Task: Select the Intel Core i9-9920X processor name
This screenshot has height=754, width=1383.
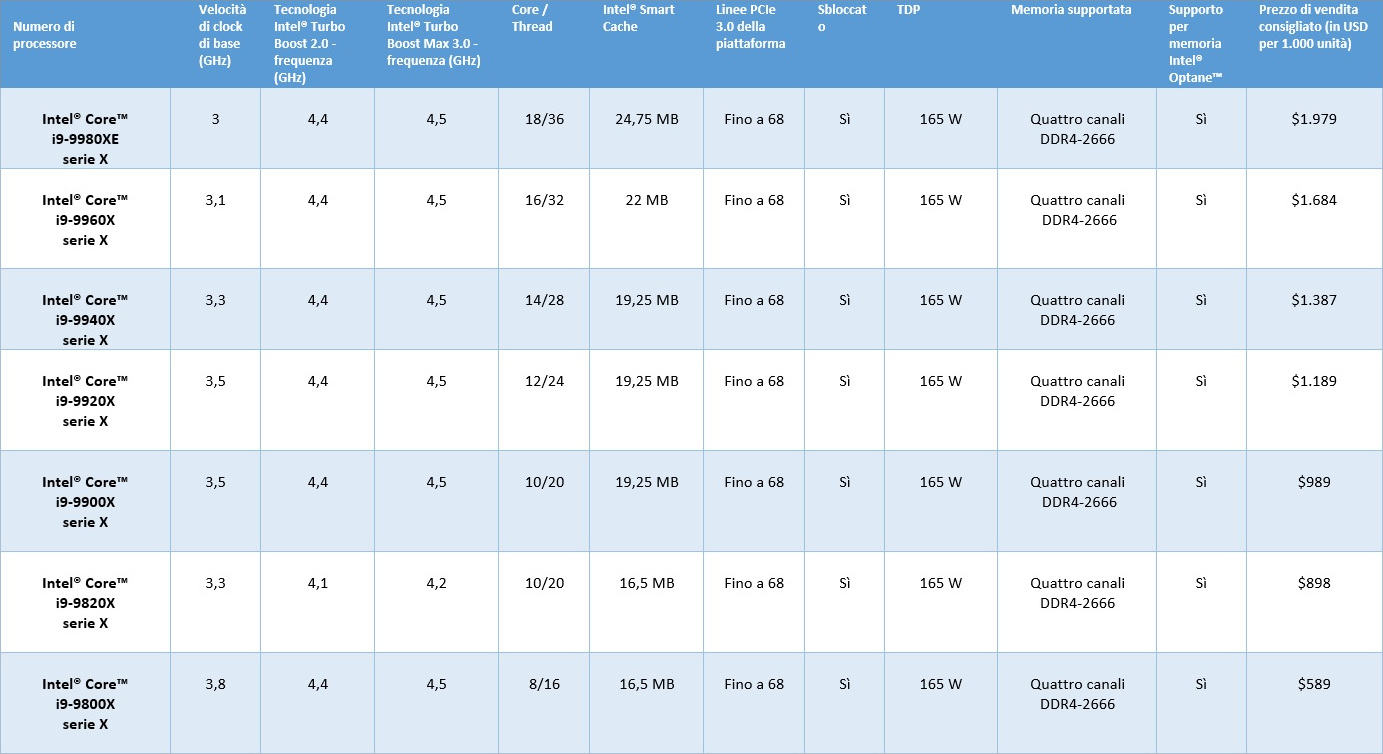Action: click(85, 401)
